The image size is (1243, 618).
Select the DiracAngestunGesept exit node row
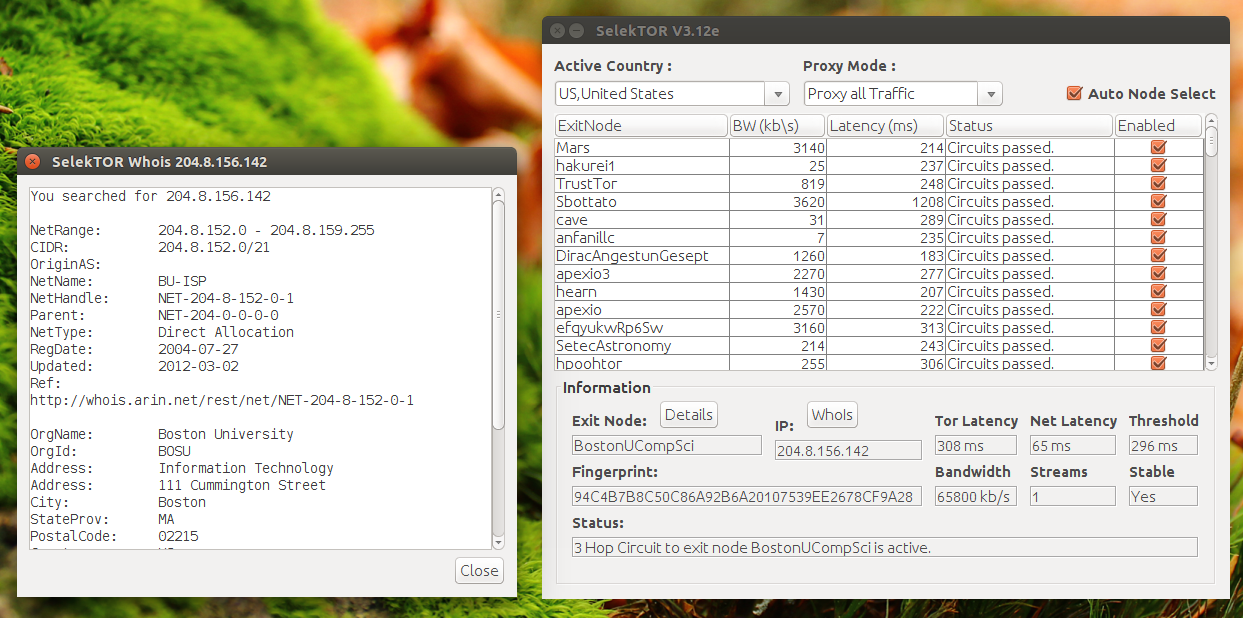click(x=879, y=255)
